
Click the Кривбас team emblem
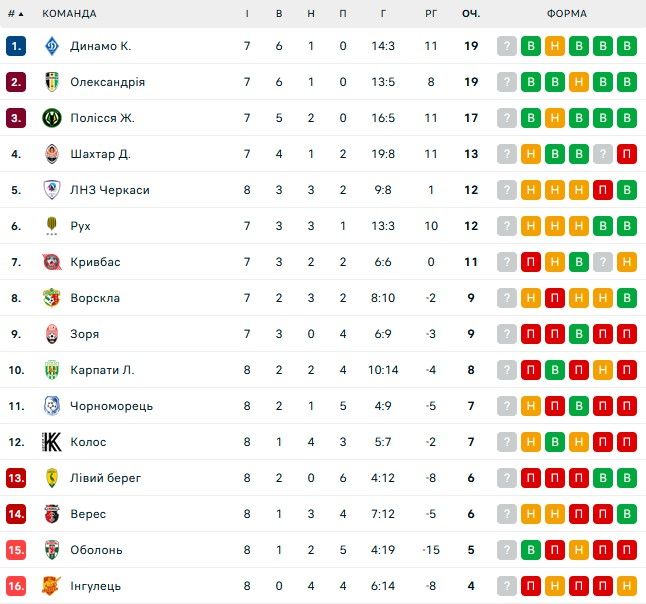(x=52, y=262)
